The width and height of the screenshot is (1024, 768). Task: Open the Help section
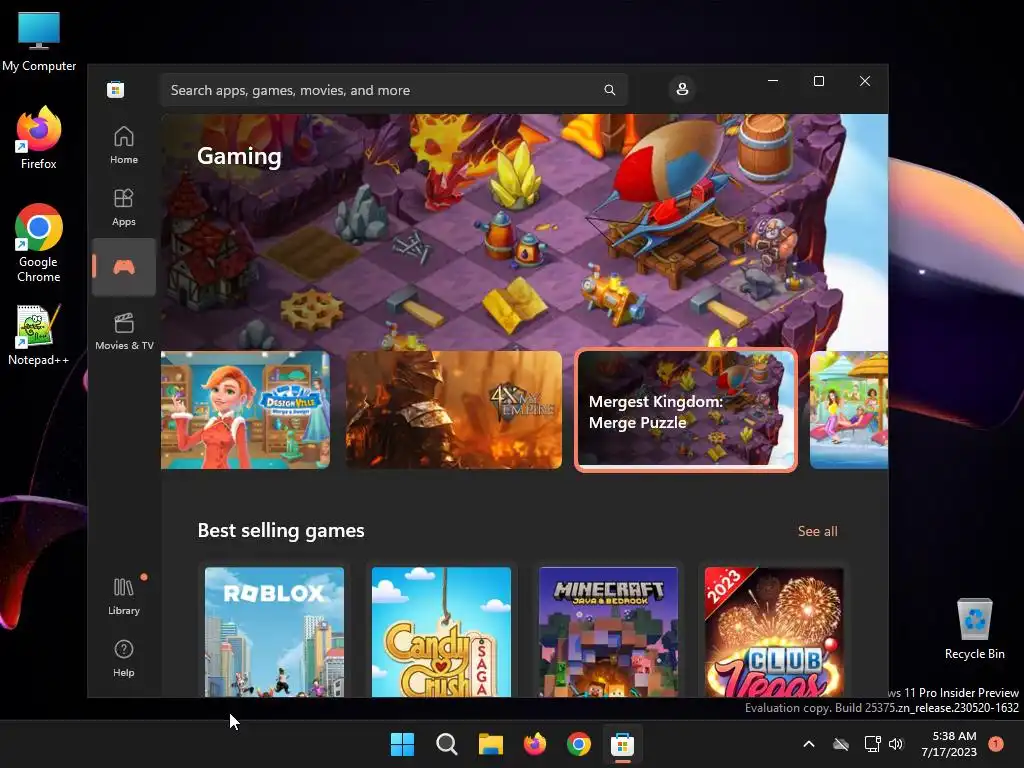click(x=123, y=658)
